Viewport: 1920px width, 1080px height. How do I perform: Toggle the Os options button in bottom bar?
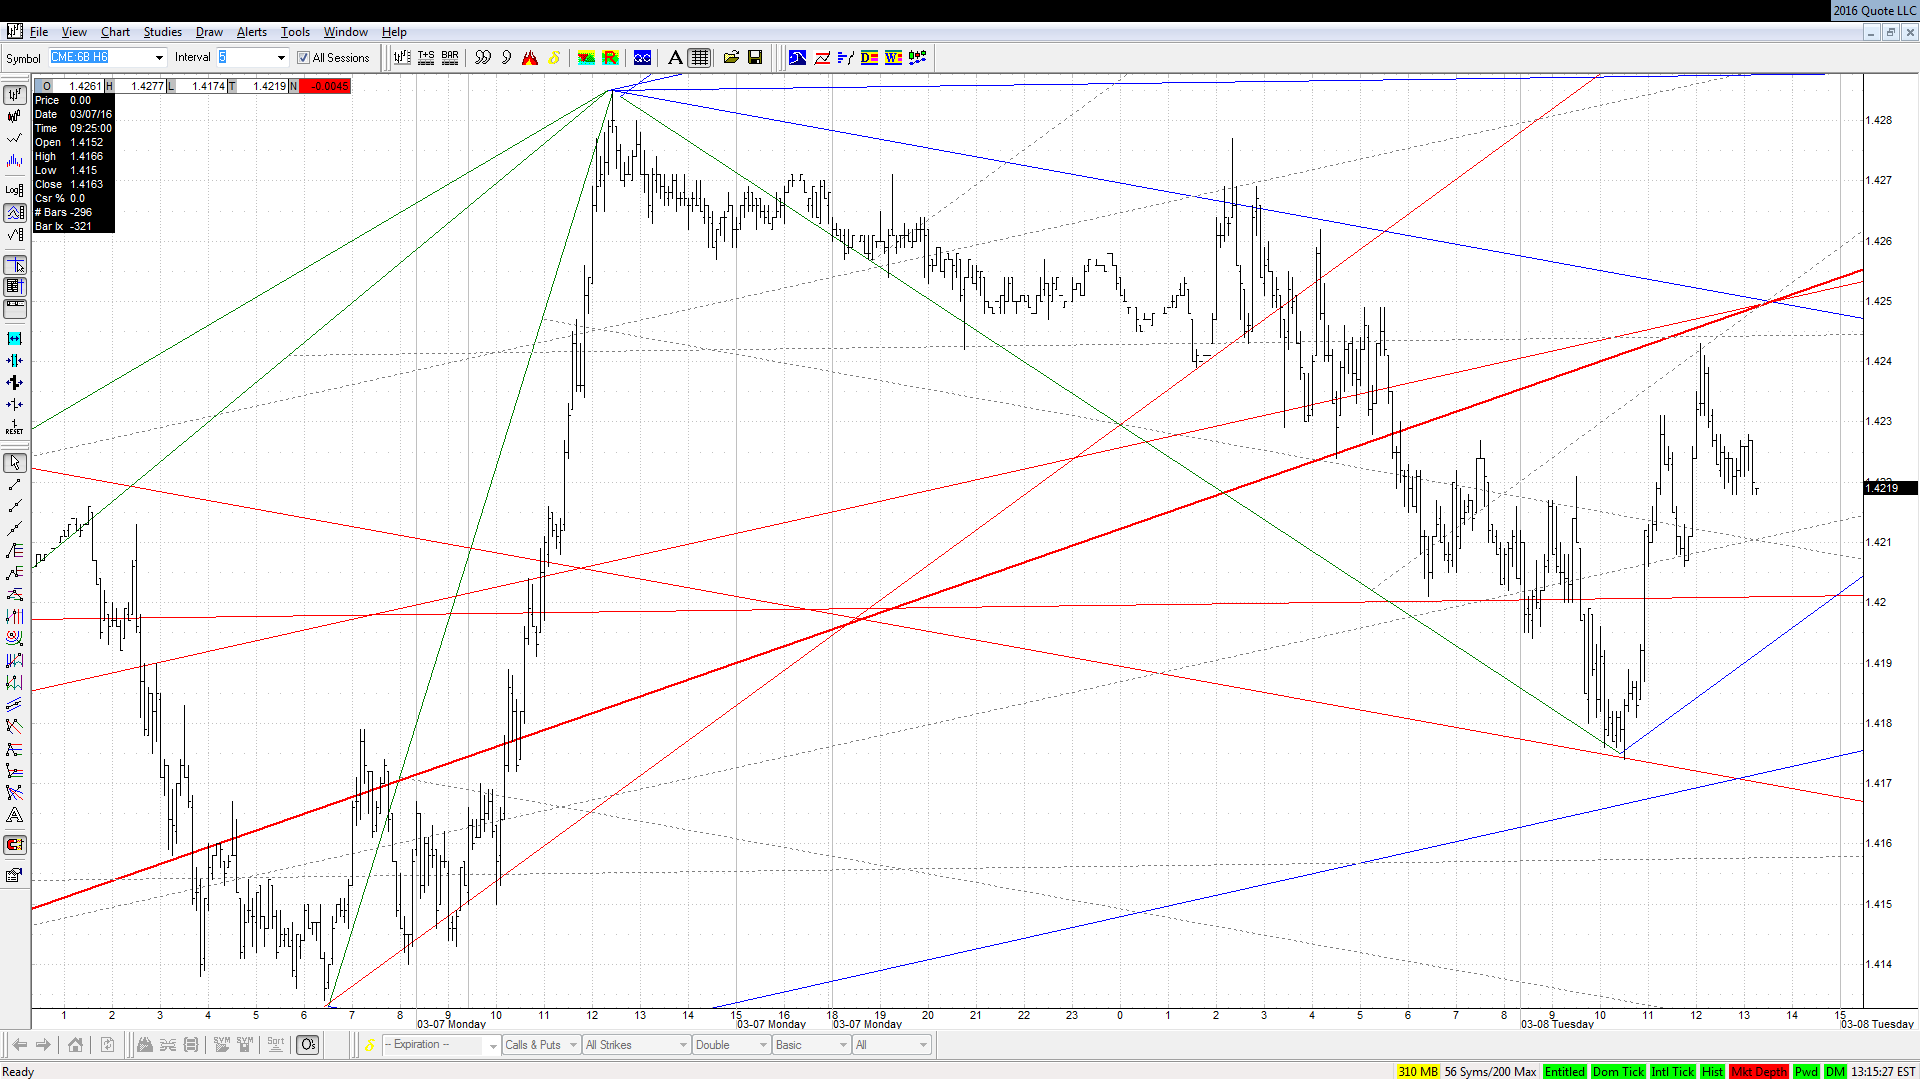click(x=308, y=1045)
